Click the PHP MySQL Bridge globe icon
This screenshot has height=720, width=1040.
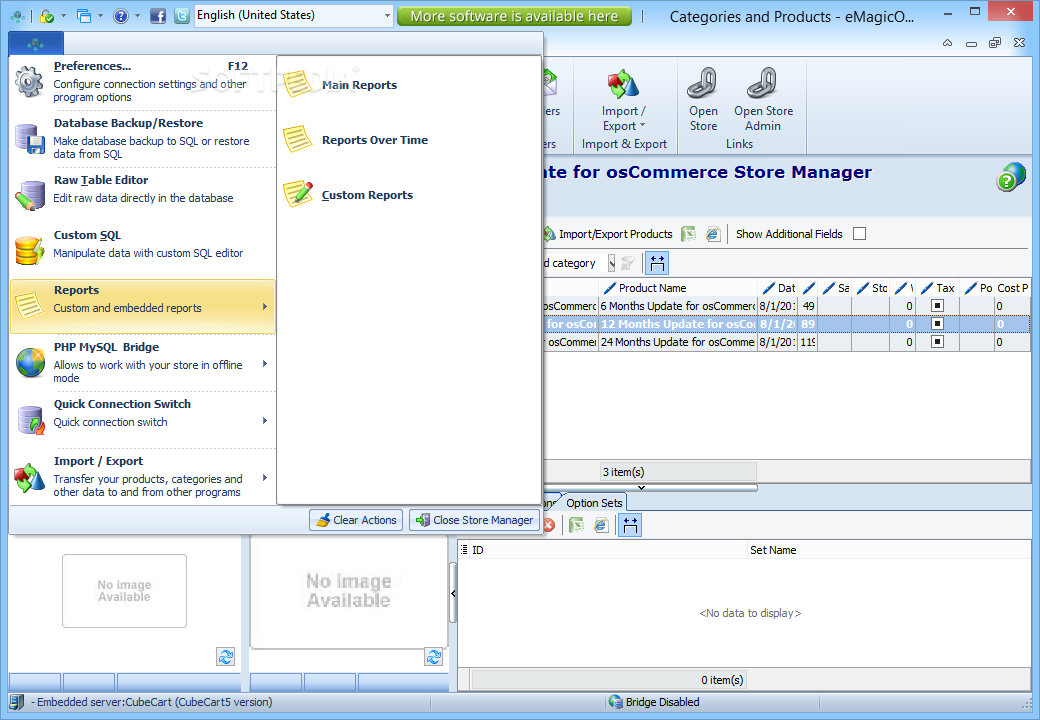click(30, 363)
